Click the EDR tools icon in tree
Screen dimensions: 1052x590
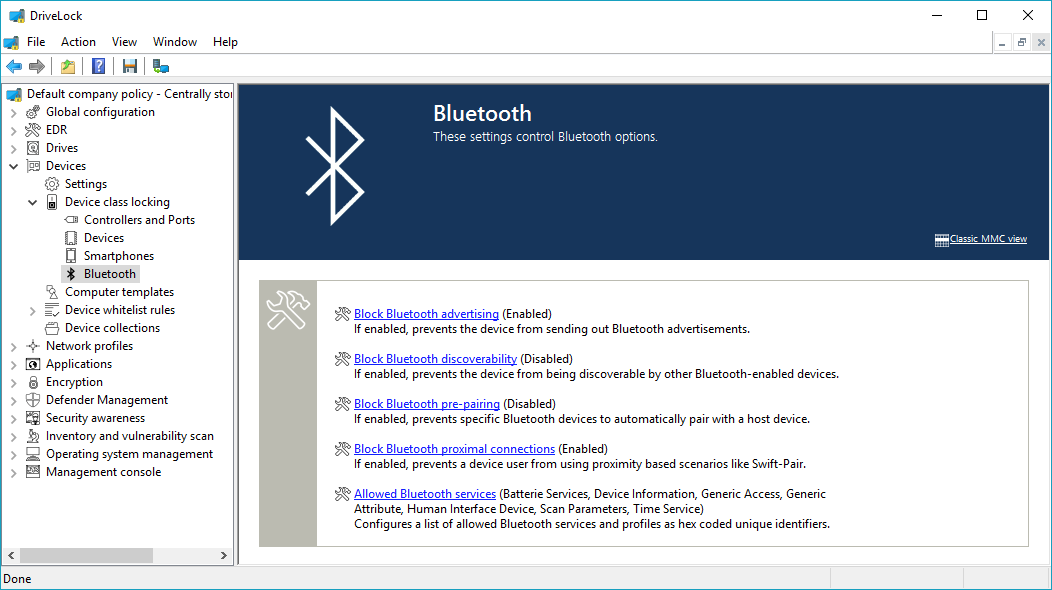[x=33, y=130]
